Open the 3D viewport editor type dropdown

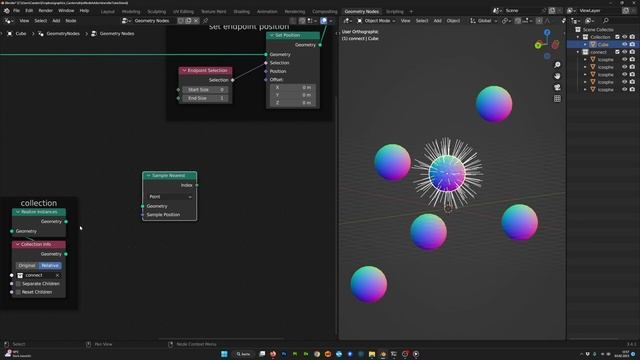coord(347,21)
